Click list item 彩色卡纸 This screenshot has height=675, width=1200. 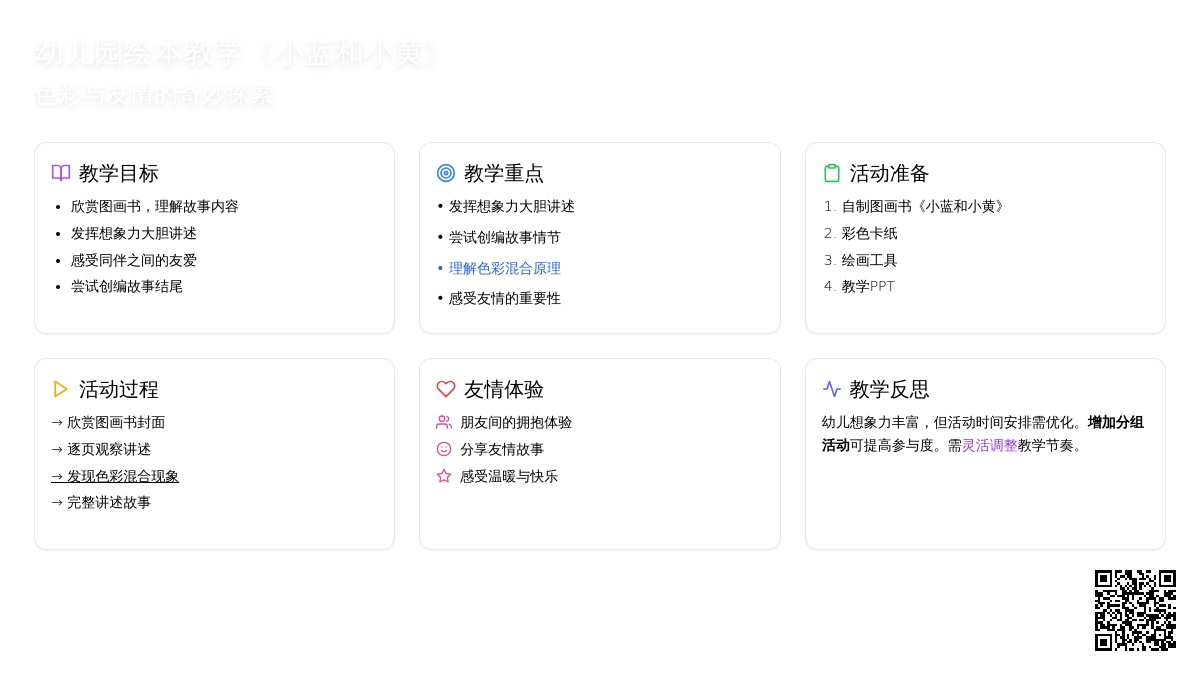pyautogui.click(x=870, y=233)
